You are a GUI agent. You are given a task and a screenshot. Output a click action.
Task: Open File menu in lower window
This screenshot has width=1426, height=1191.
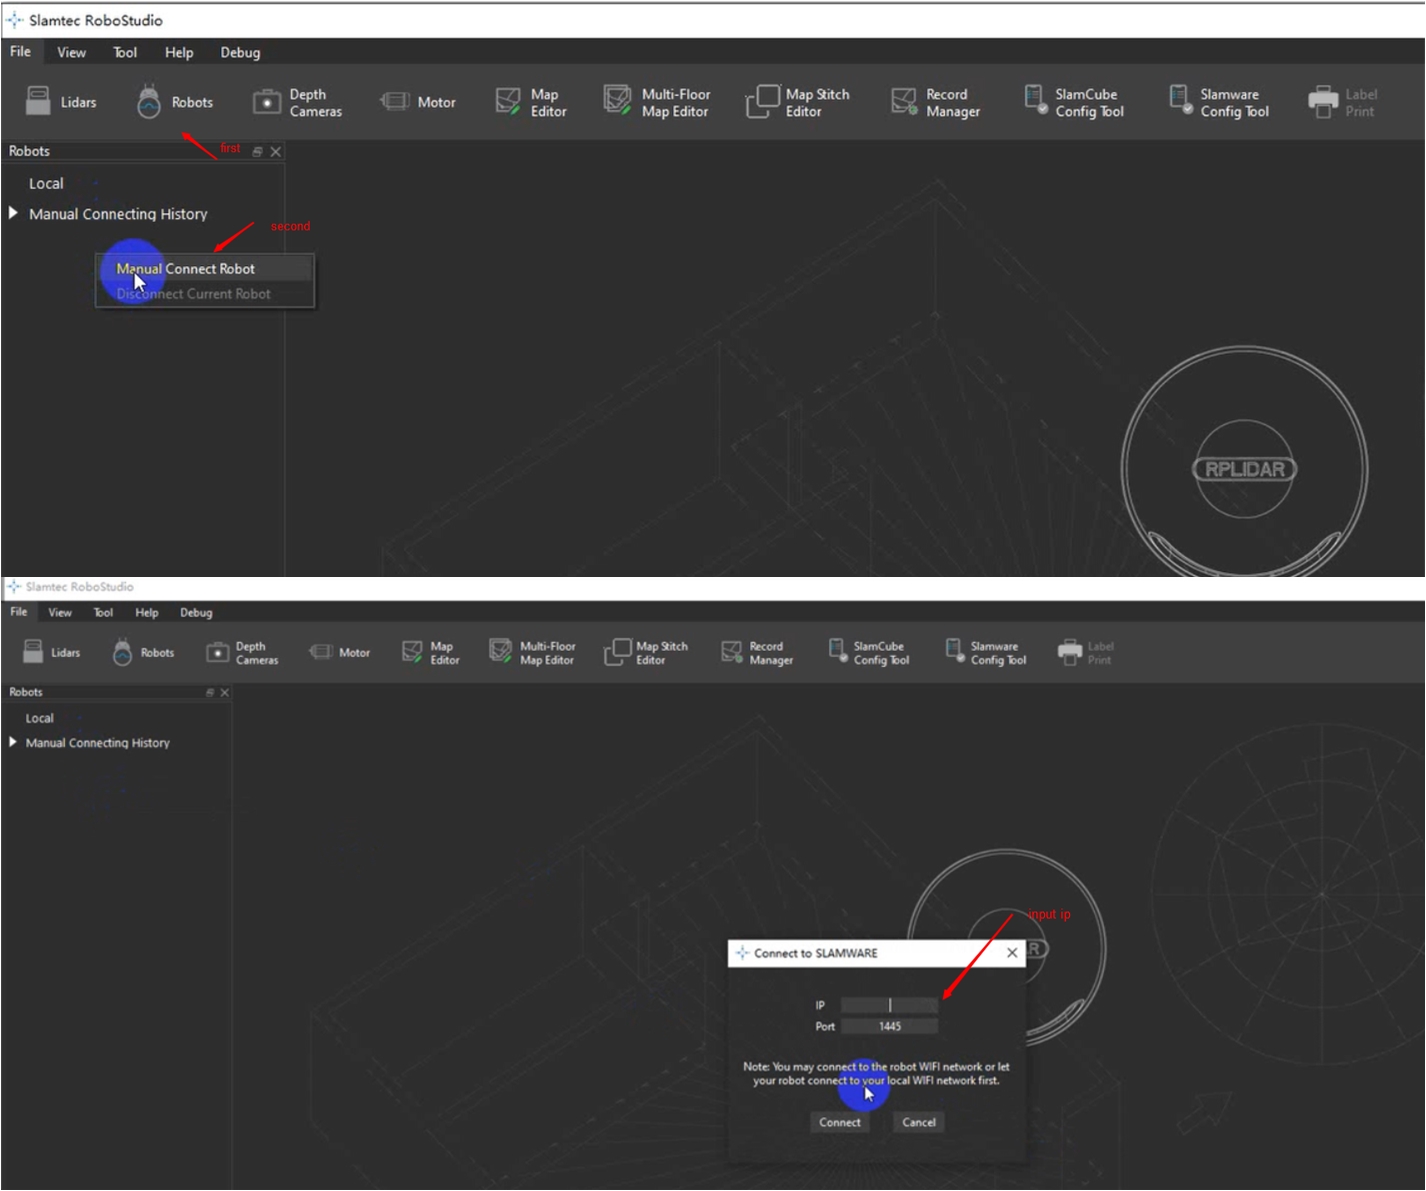click(19, 612)
